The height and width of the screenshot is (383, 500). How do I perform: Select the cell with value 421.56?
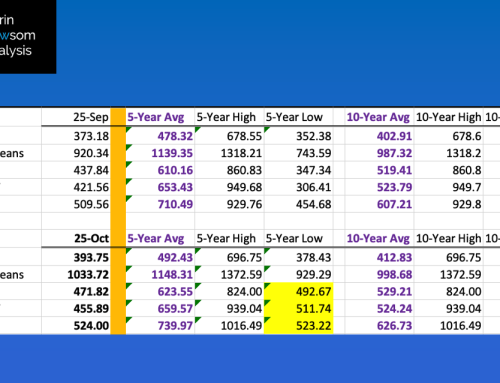76,187
